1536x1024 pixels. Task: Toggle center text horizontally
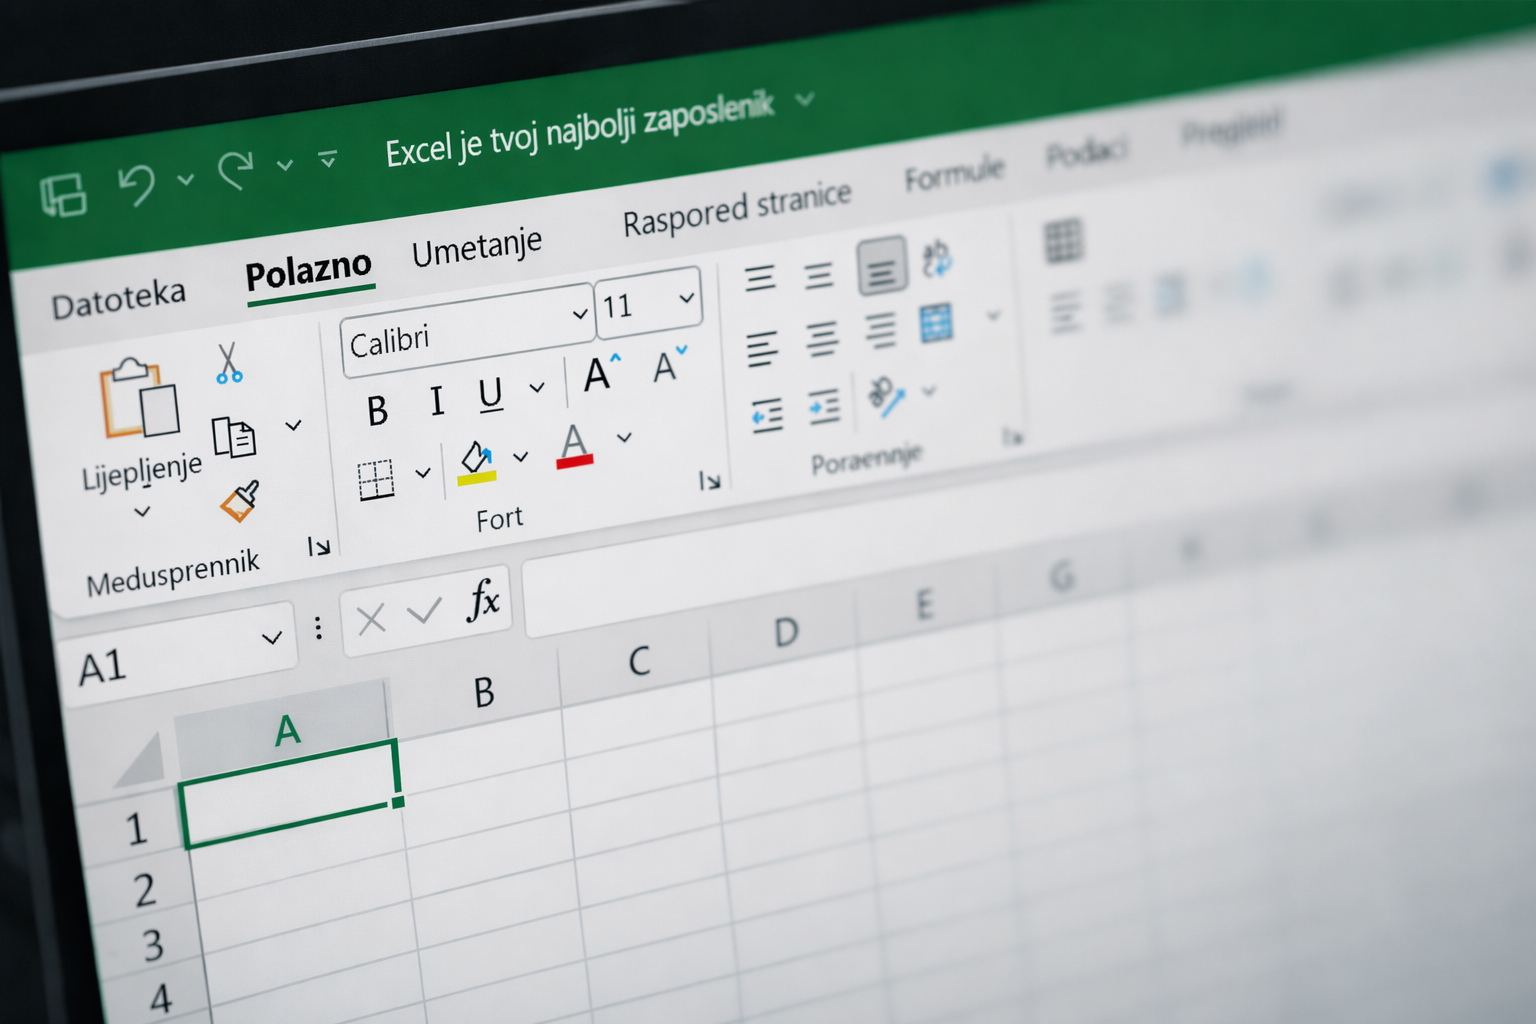[822, 338]
